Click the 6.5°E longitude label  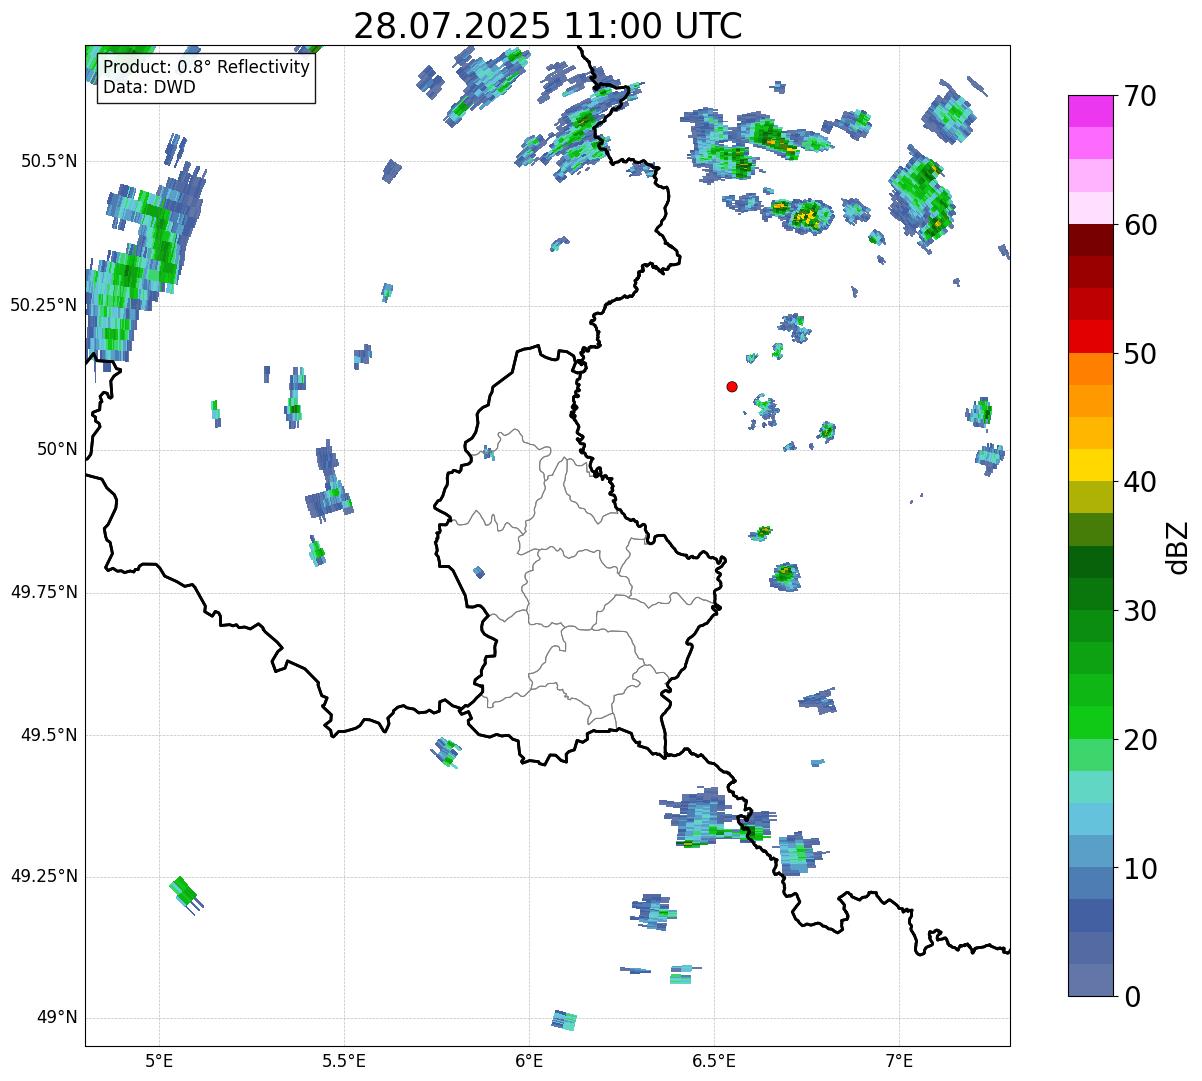coord(714,1060)
